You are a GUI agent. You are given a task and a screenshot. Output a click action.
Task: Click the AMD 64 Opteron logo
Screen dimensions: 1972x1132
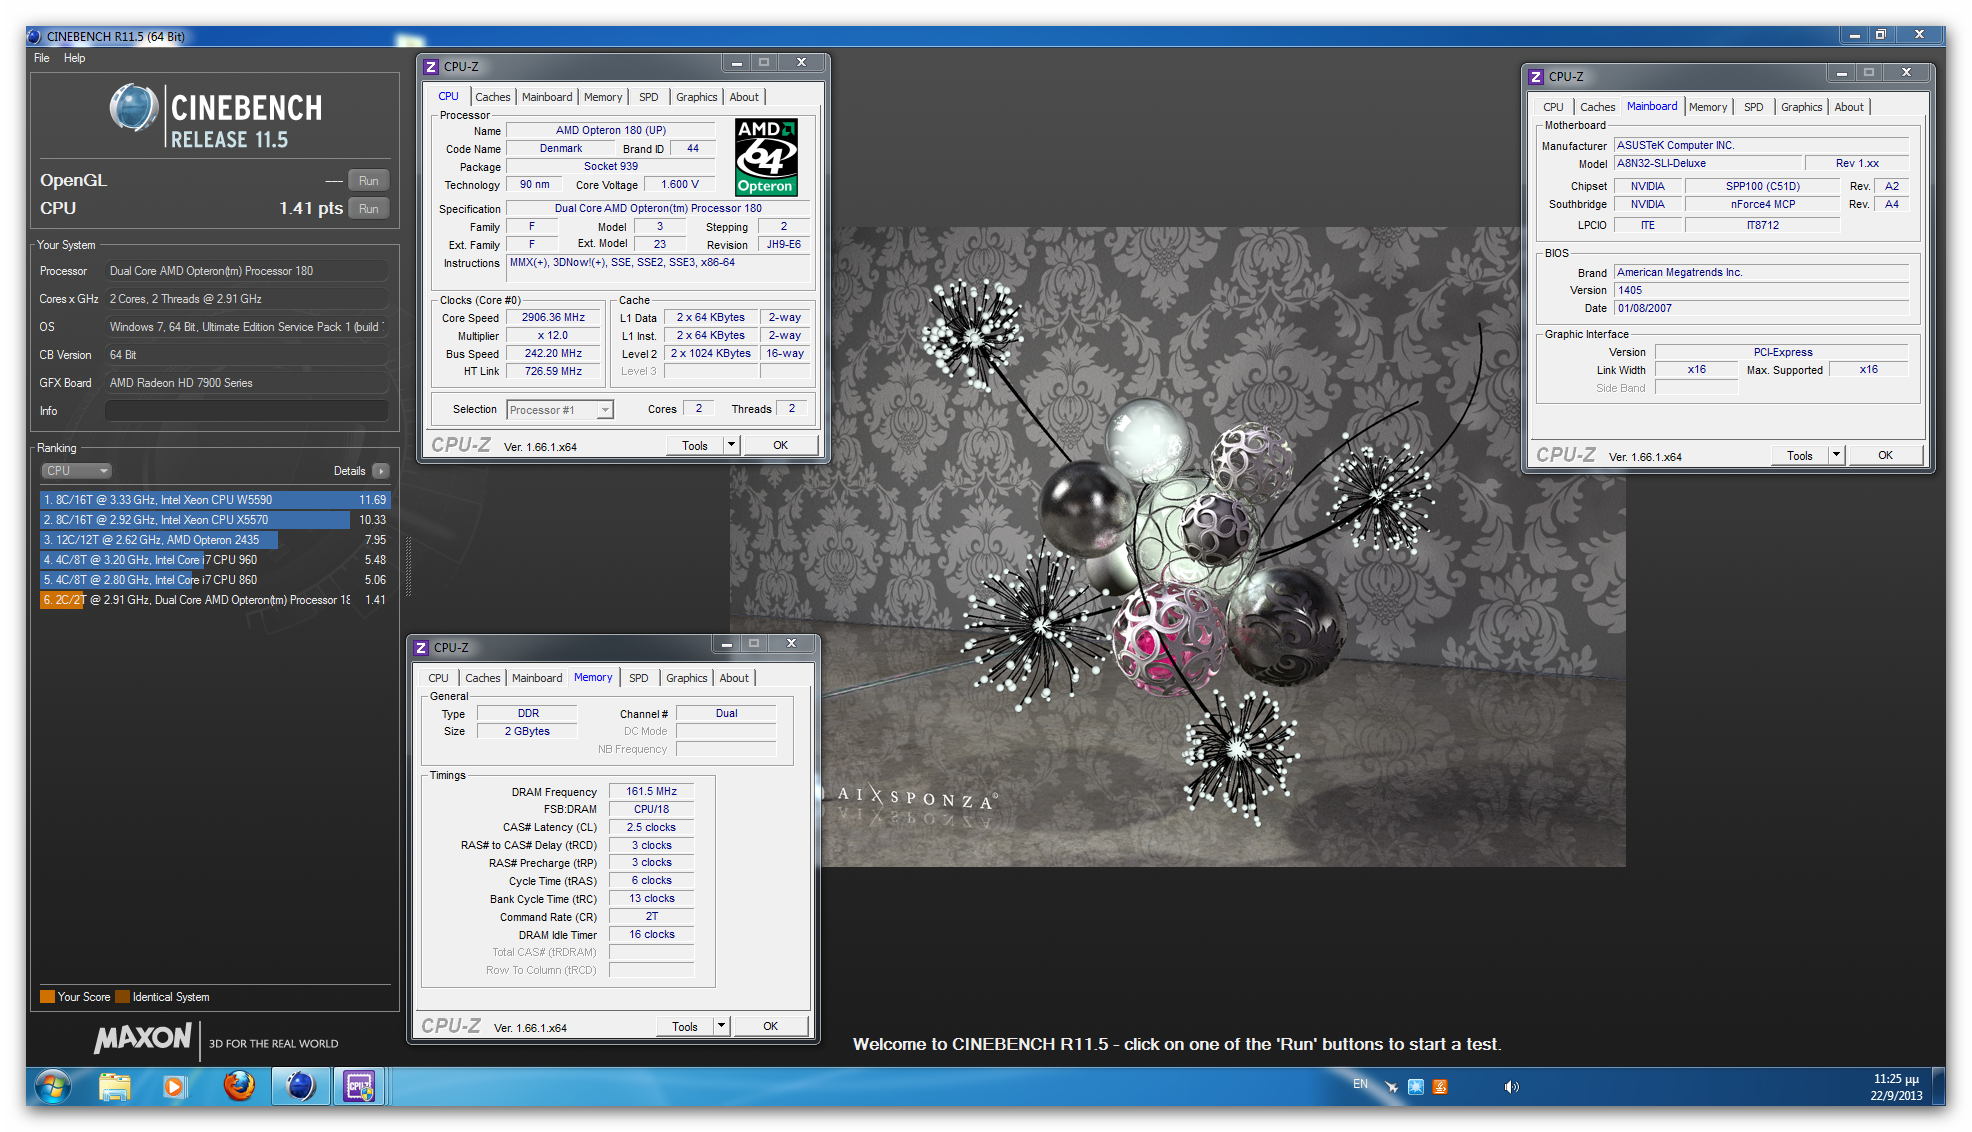766,157
